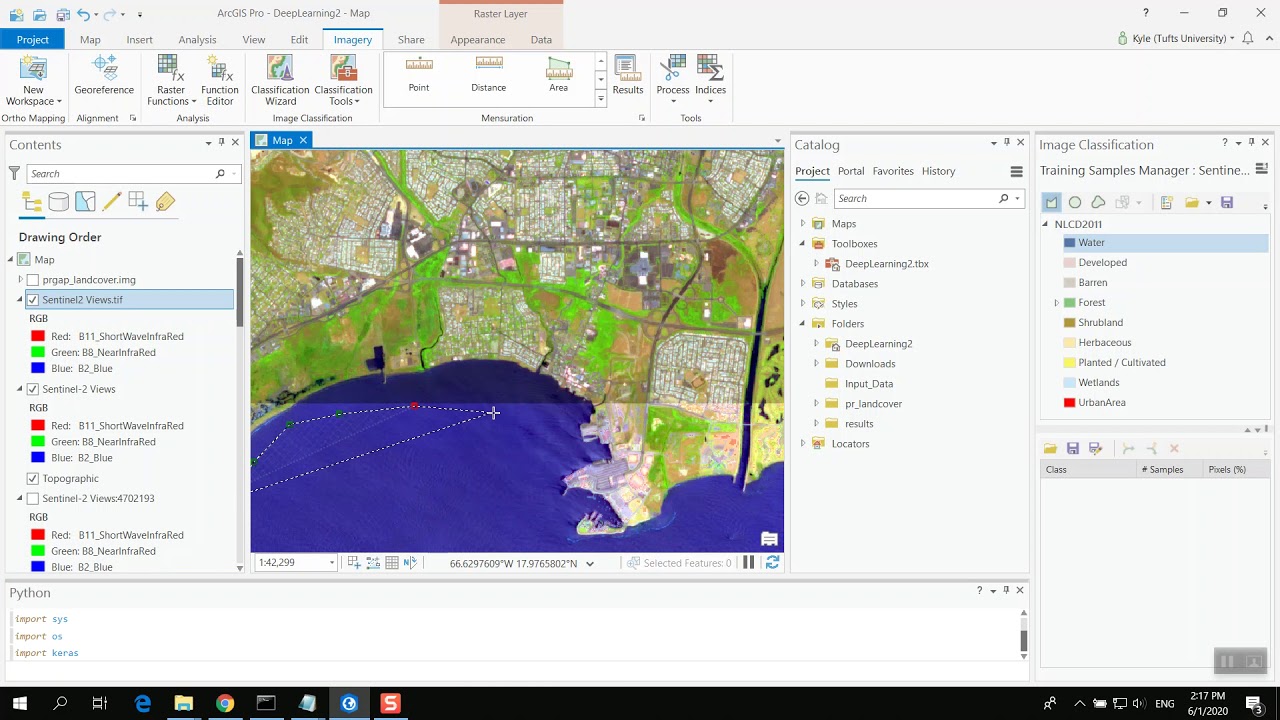This screenshot has width=1280, height=720.
Task: Switch Contents to List By Editing
Action: tap(112, 202)
